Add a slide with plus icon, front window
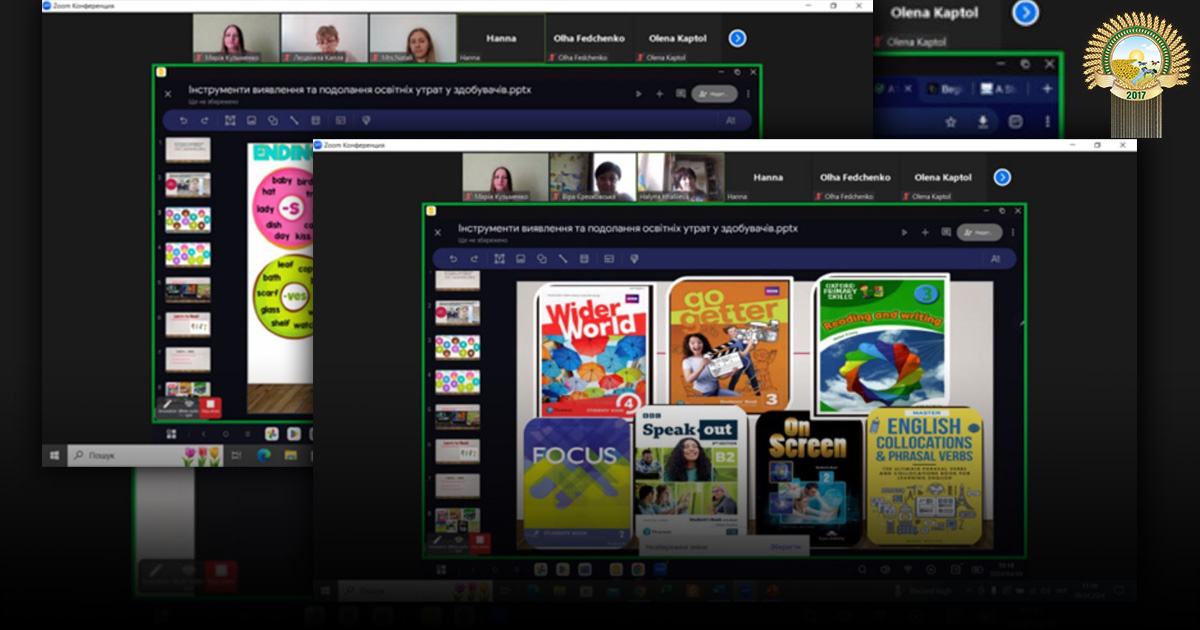 [926, 232]
